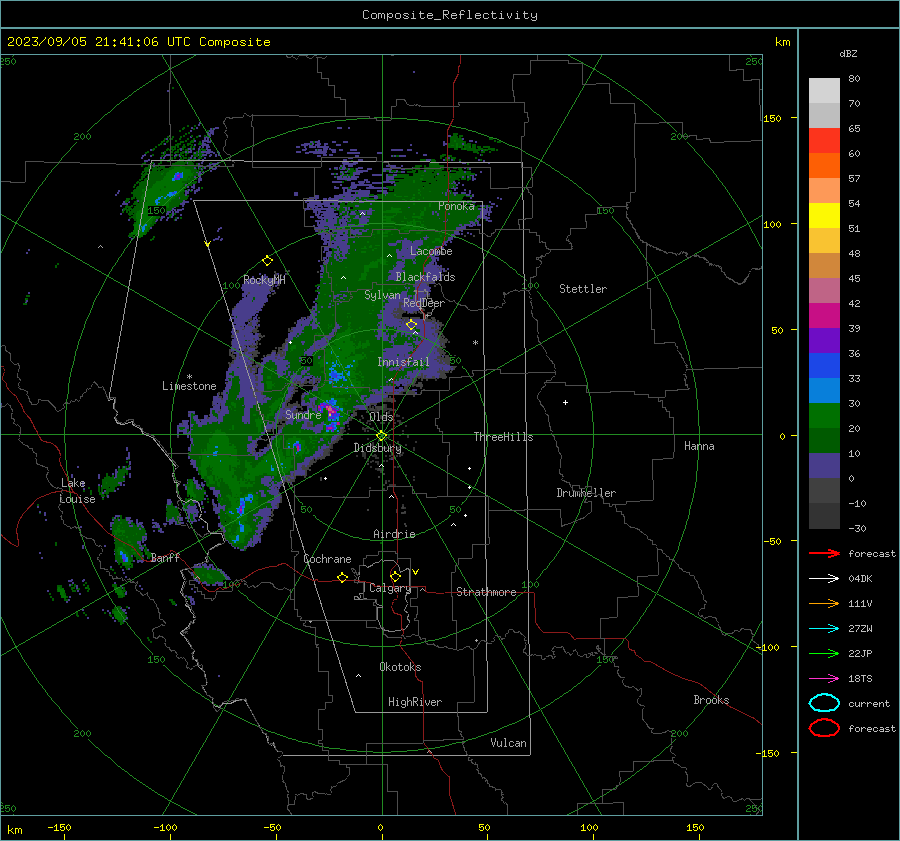Image resolution: width=900 pixels, height=841 pixels.
Task: Click the Banff label on map
Action: (x=165, y=557)
